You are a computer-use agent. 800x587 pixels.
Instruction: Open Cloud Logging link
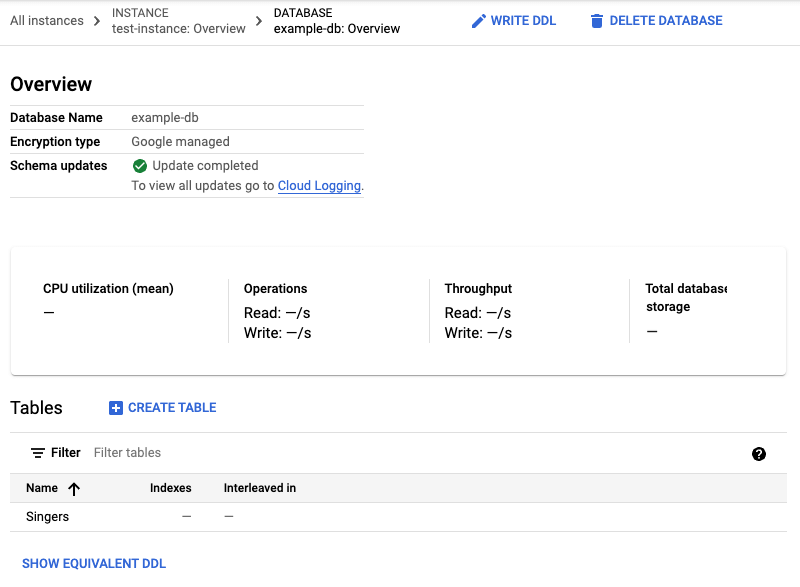[319, 186]
